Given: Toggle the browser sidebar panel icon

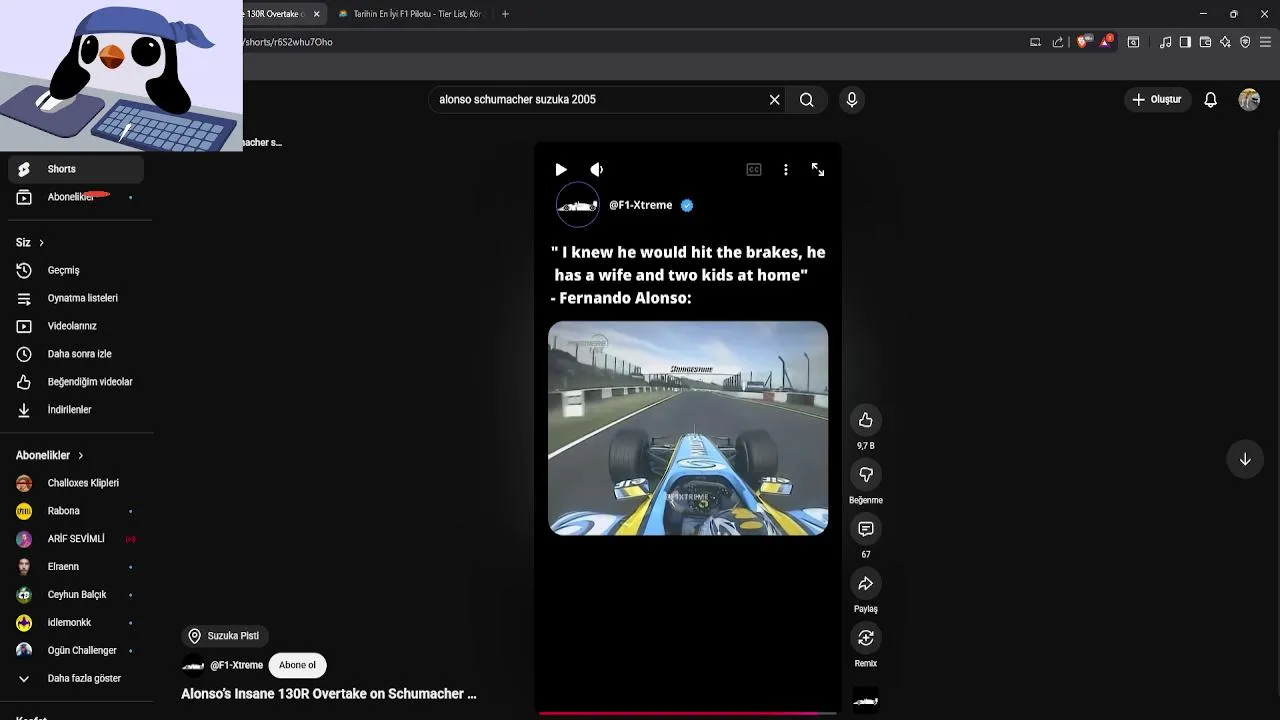Looking at the screenshot, I should [x=1185, y=42].
